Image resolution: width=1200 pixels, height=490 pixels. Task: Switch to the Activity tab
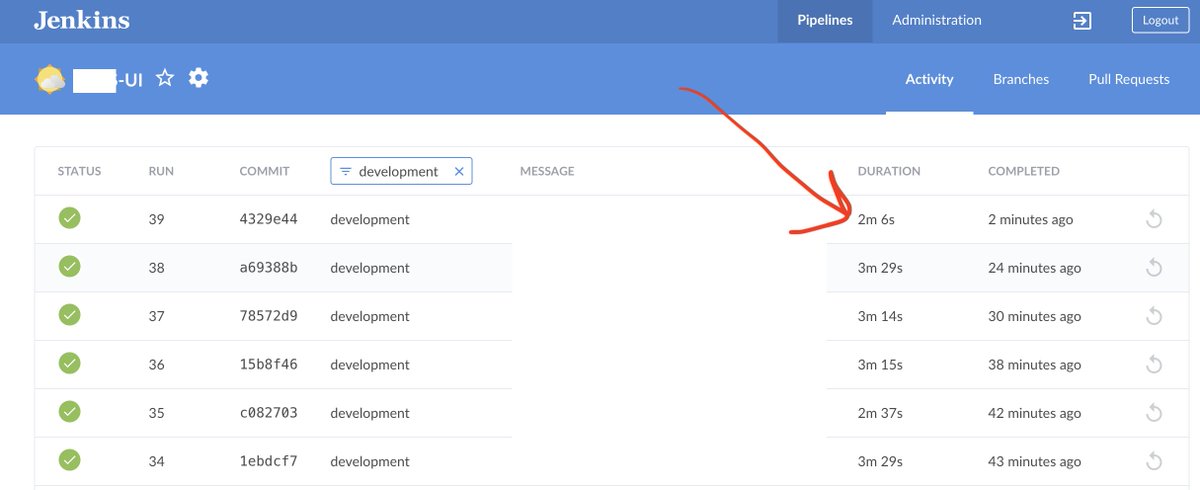(x=930, y=79)
